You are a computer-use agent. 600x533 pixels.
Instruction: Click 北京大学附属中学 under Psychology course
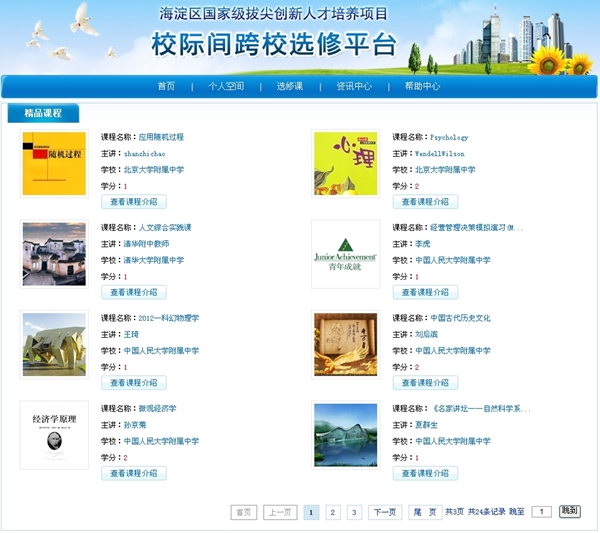coord(445,170)
